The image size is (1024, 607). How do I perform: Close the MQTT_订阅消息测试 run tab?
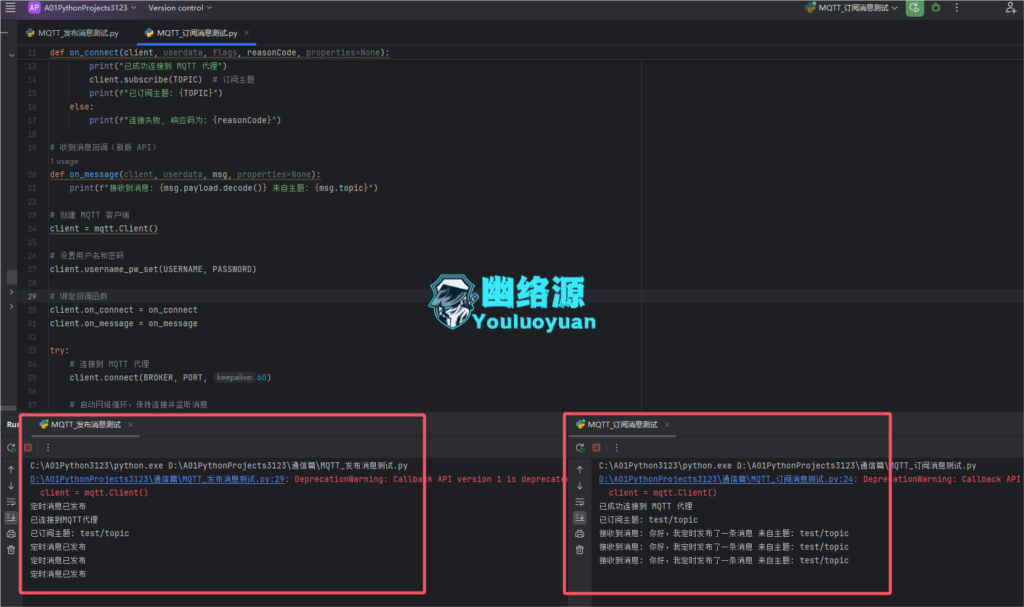[x=667, y=425]
